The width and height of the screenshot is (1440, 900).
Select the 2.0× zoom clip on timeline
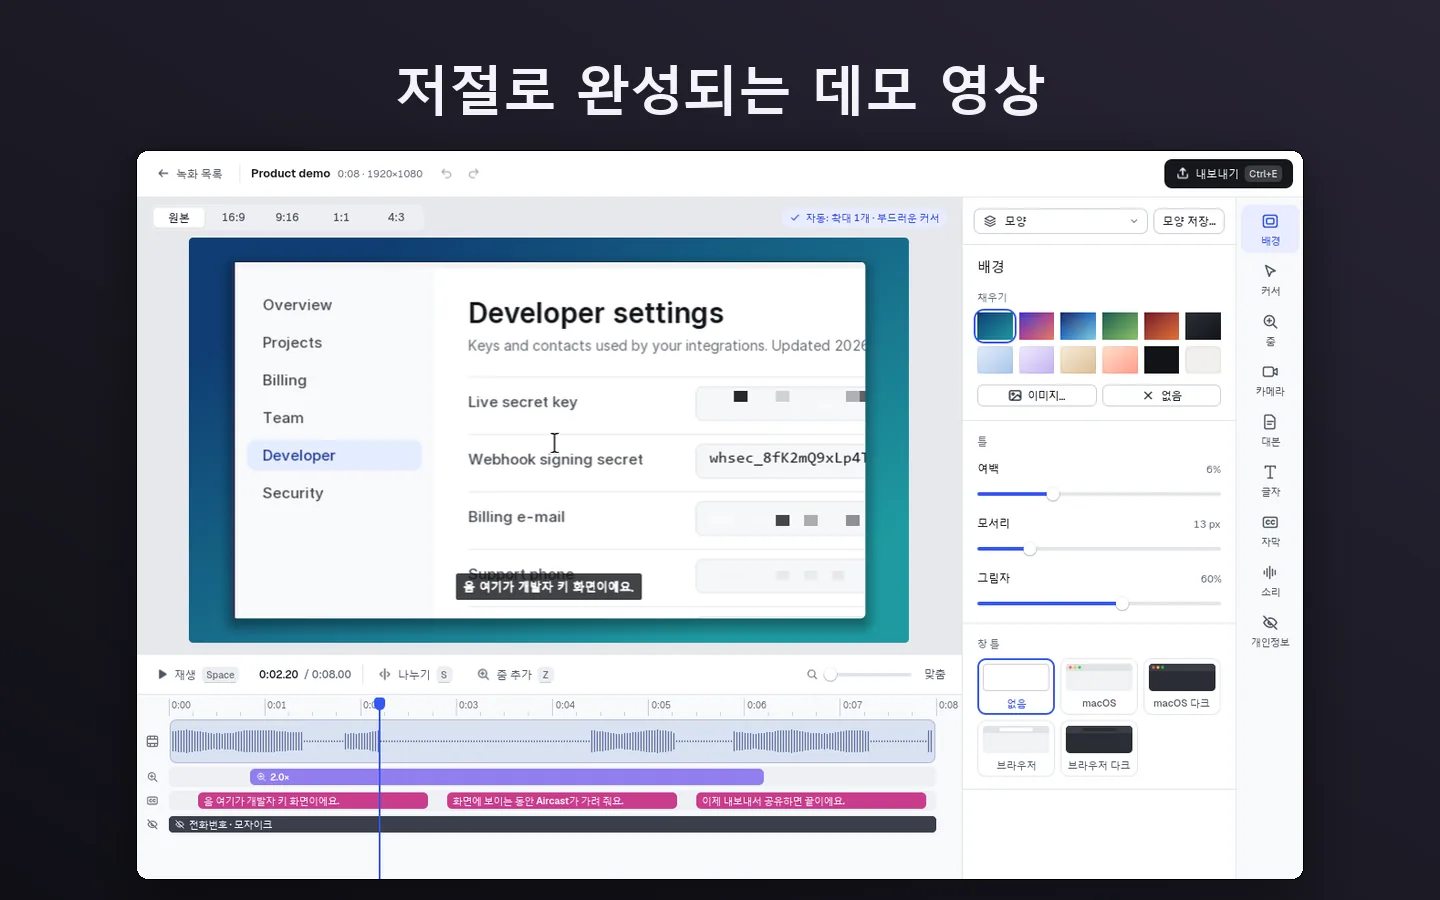point(507,777)
